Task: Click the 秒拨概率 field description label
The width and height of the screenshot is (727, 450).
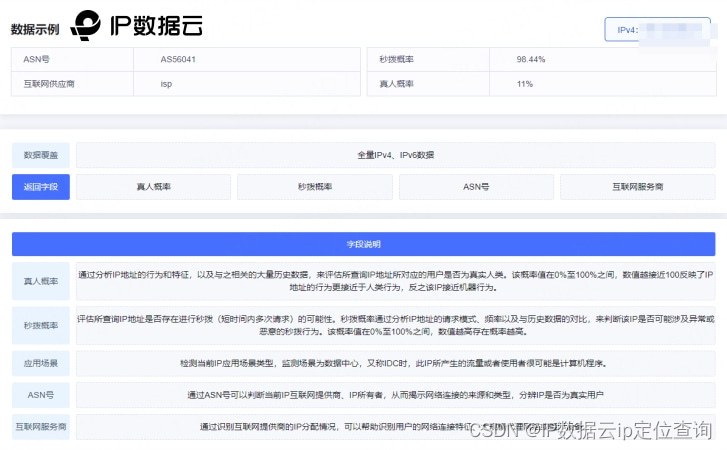Action: [41, 325]
